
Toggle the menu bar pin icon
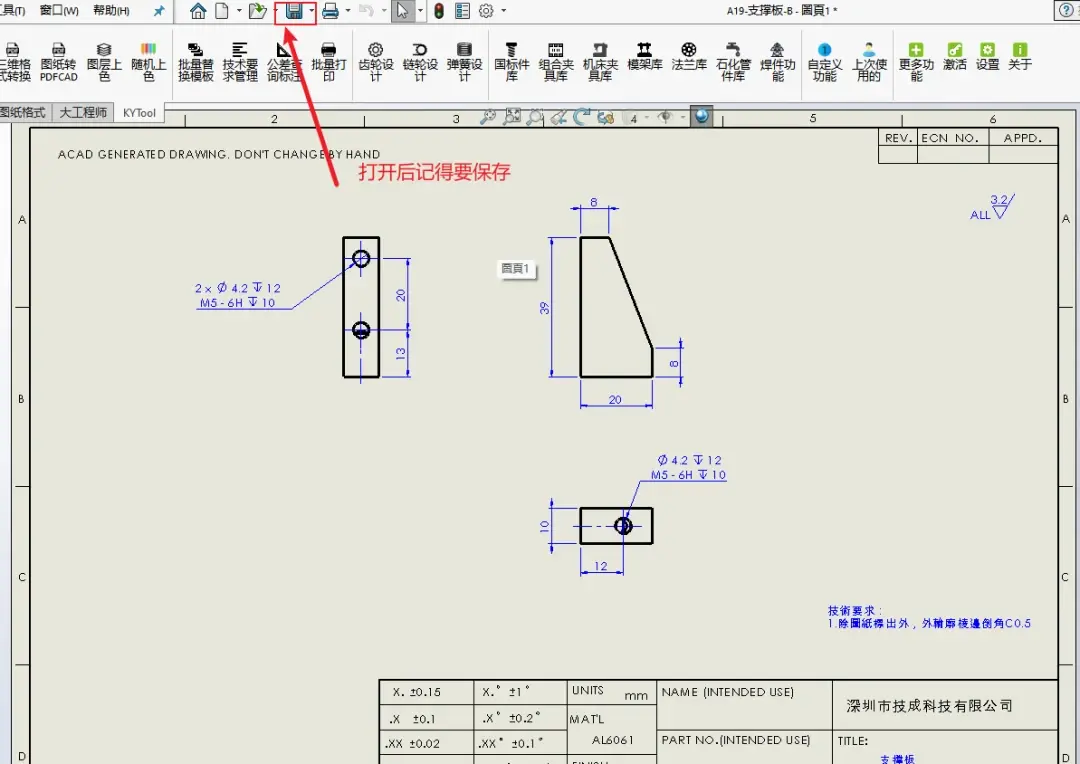159,11
